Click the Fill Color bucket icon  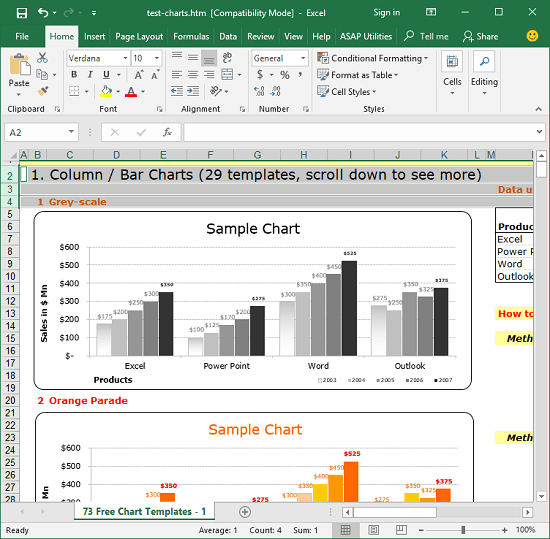(106, 91)
